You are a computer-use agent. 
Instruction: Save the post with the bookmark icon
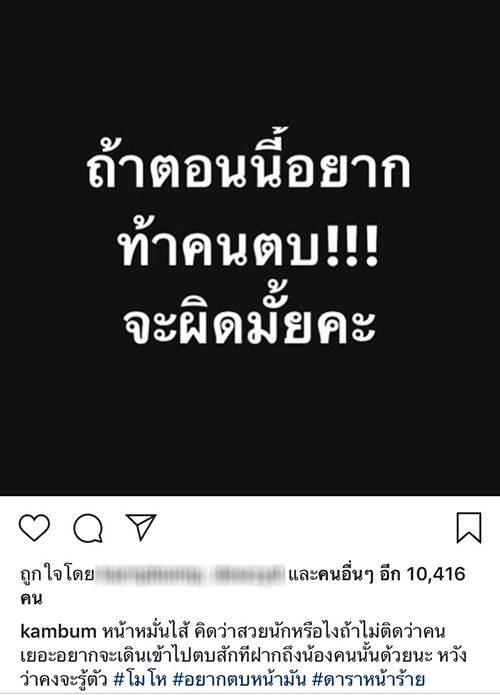(469, 527)
